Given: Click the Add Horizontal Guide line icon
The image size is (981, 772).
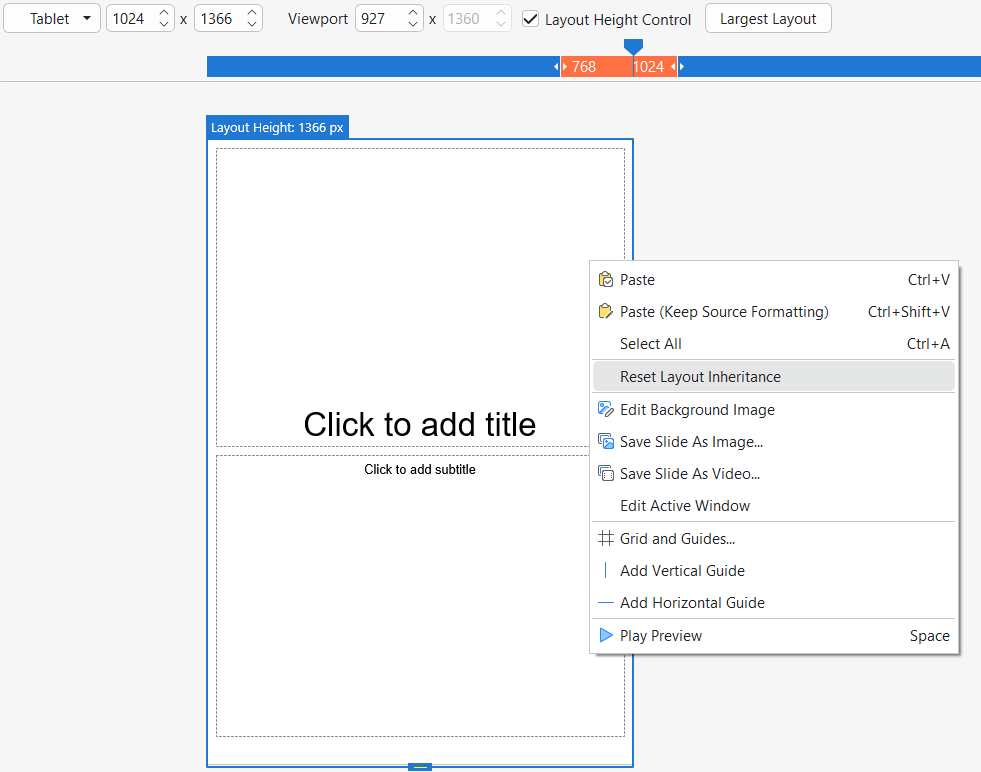Looking at the screenshot, I should [x=605, y=603].
